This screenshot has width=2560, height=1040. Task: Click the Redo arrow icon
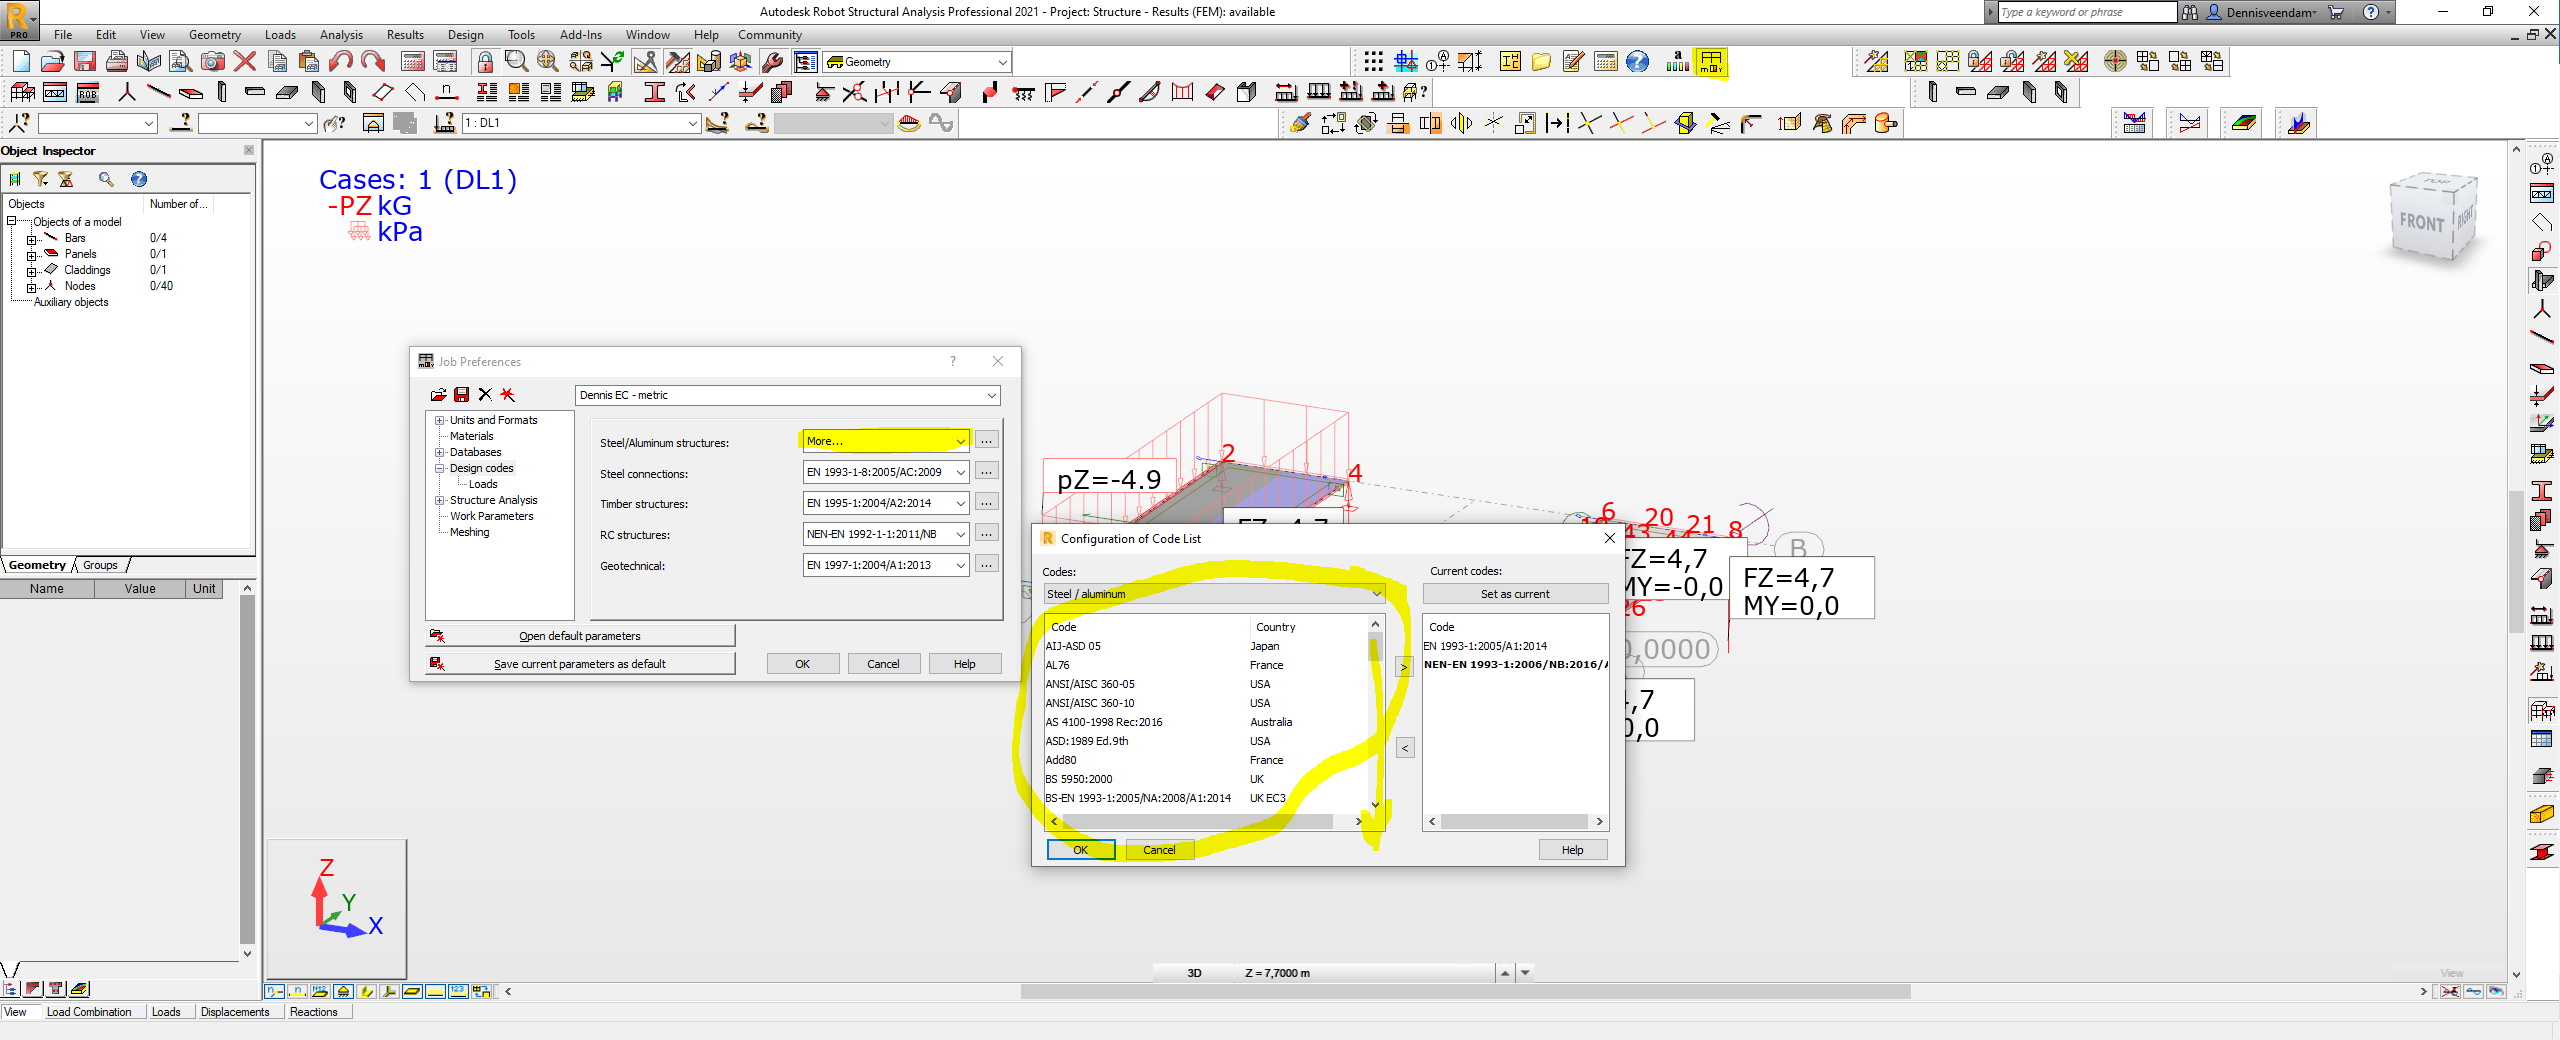pos(373,62)
